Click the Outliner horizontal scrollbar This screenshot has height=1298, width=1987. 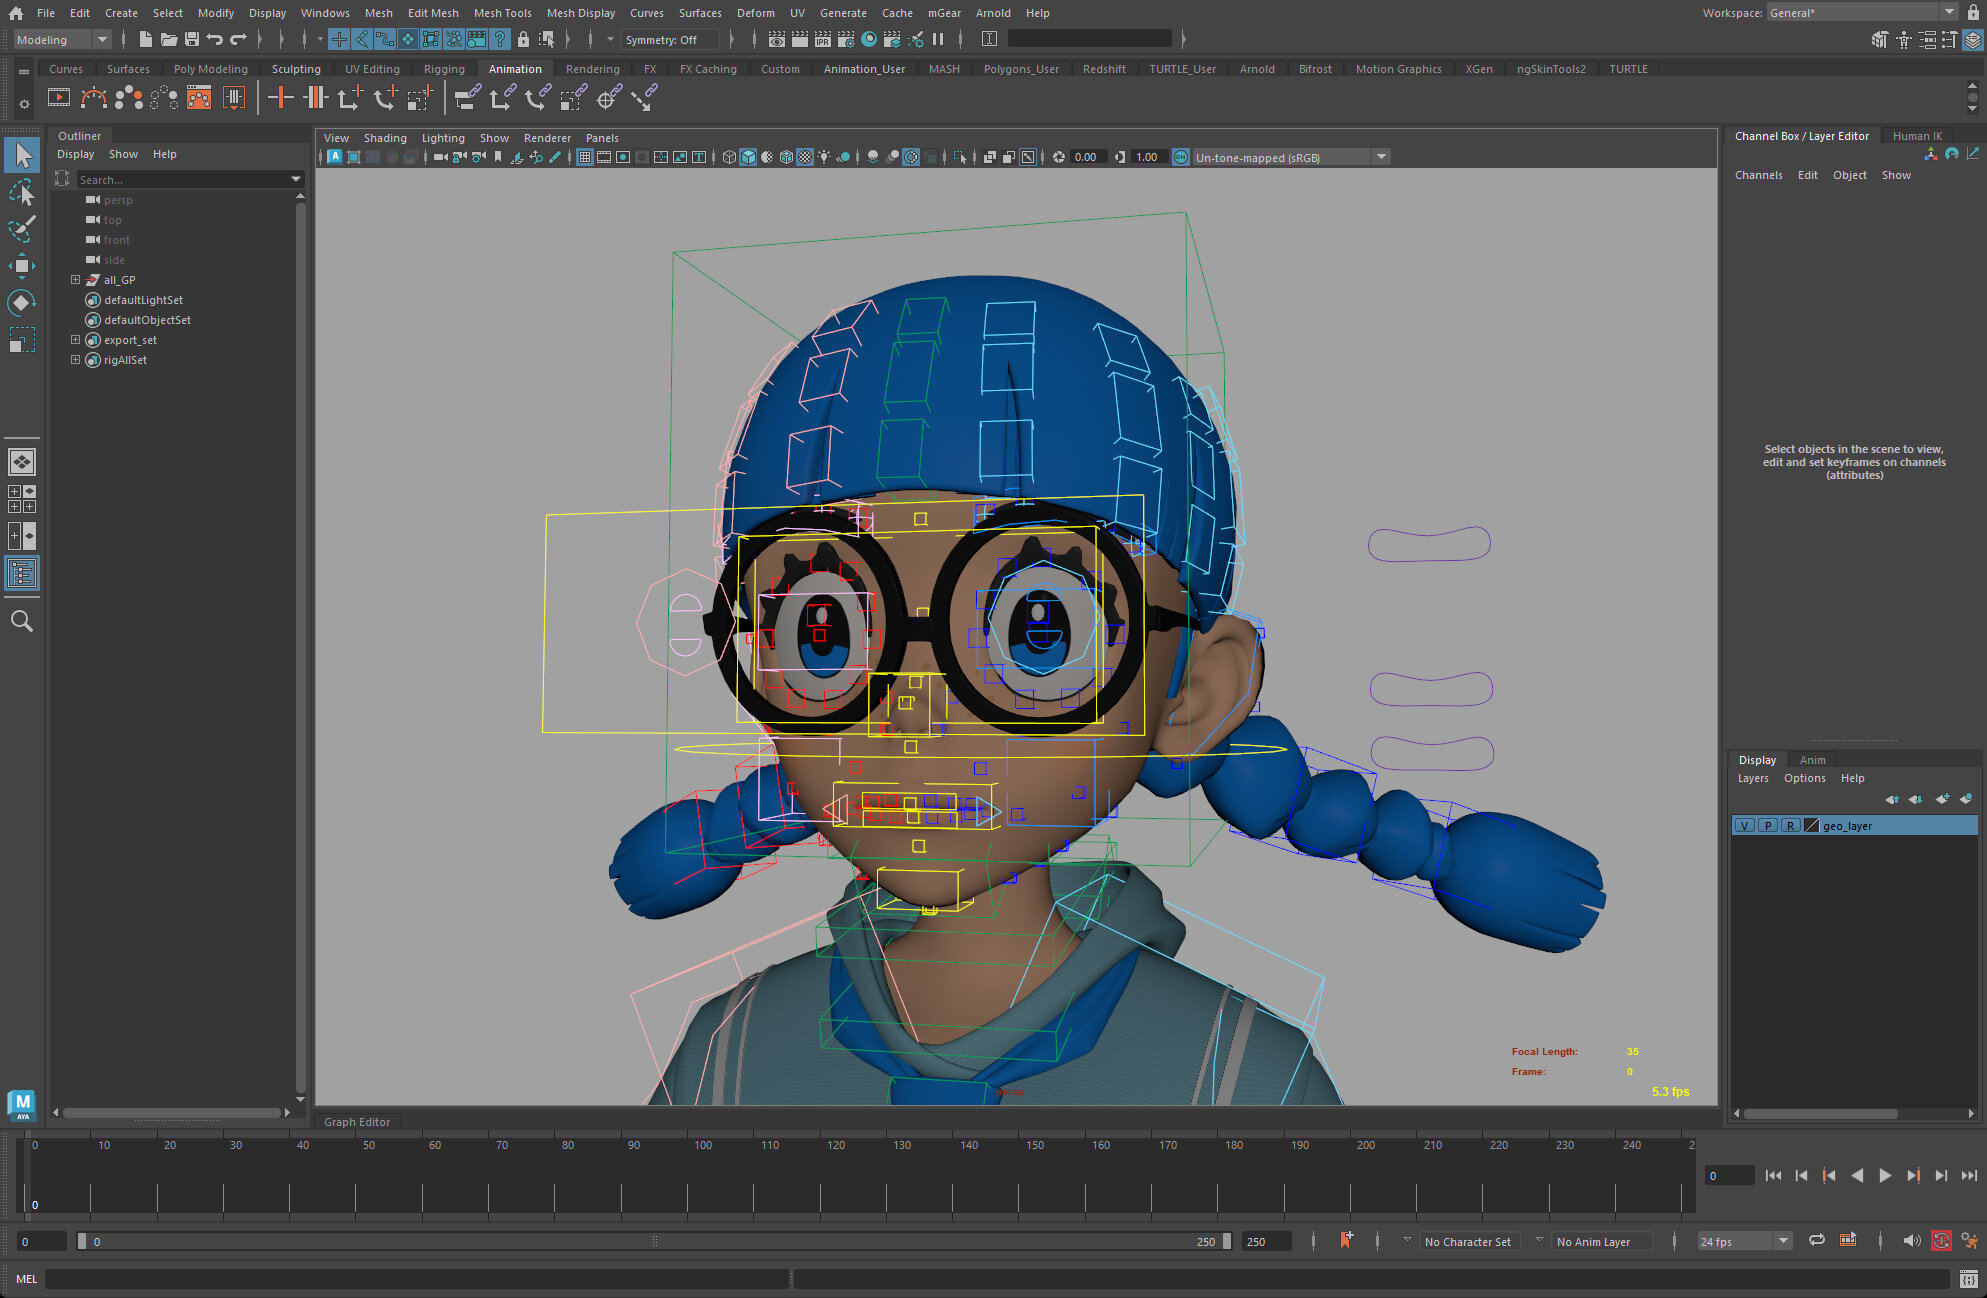172,1112
